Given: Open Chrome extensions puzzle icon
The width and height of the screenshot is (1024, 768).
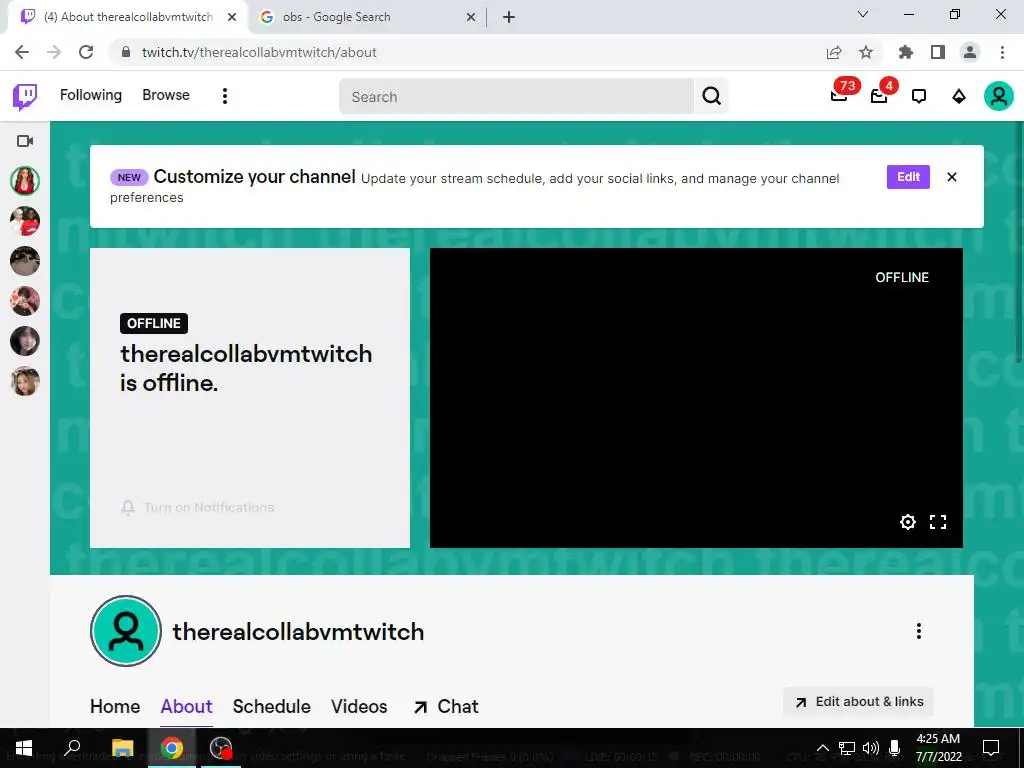Looking at the screenshot, I should click(905, 52).
